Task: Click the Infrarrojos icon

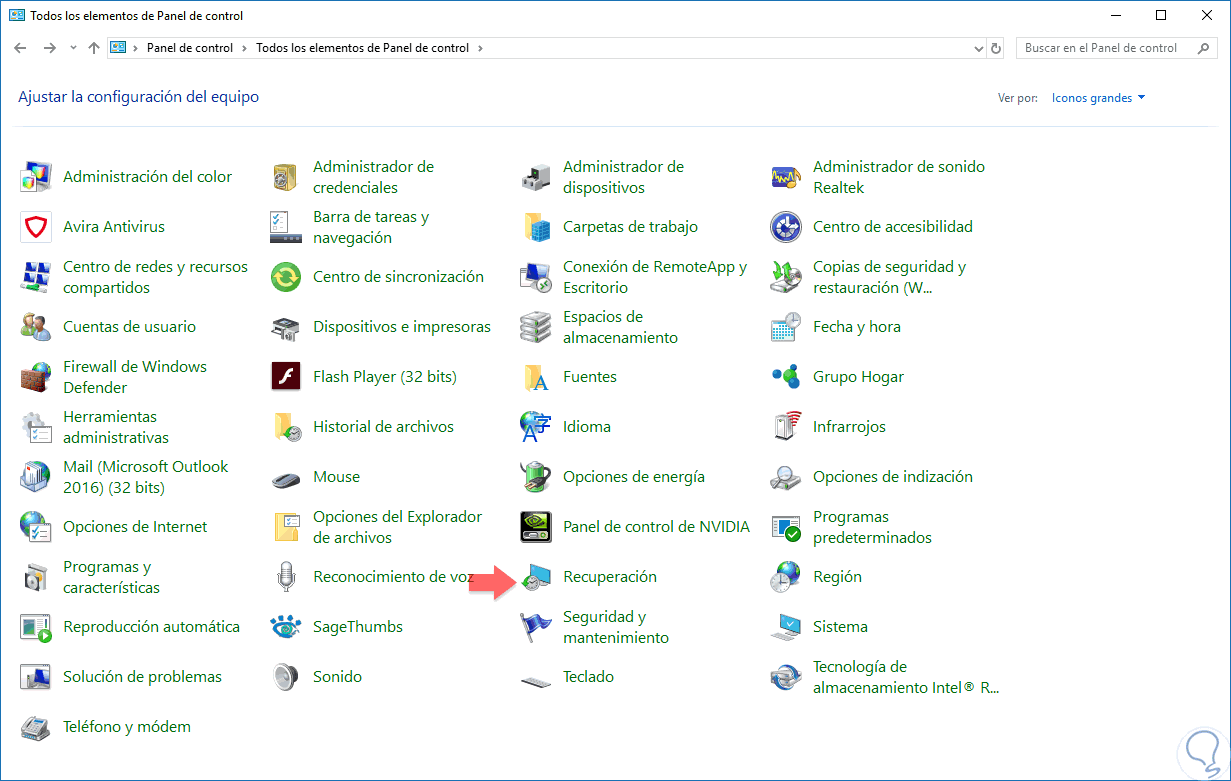Action: (786, 427)
